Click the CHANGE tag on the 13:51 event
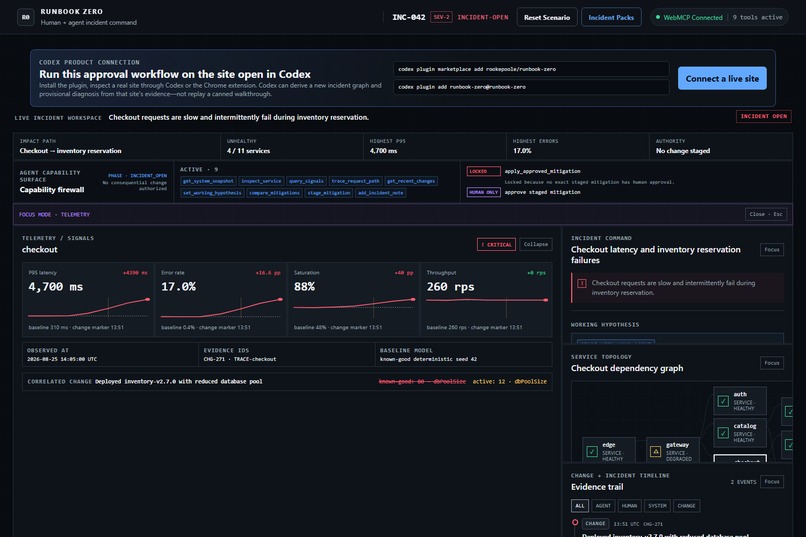The width and height of the screenshot is (806, 537). coord(595,524)
